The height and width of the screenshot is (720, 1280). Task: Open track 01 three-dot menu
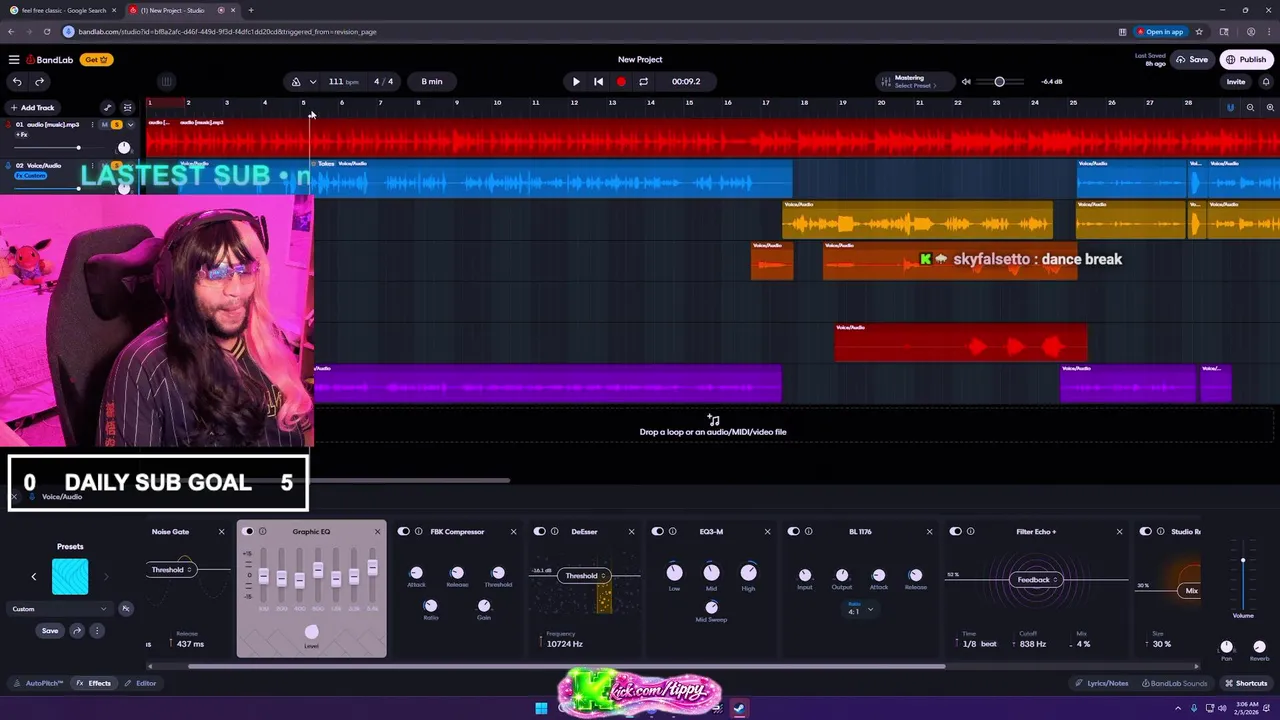click(x=92, y=124)
